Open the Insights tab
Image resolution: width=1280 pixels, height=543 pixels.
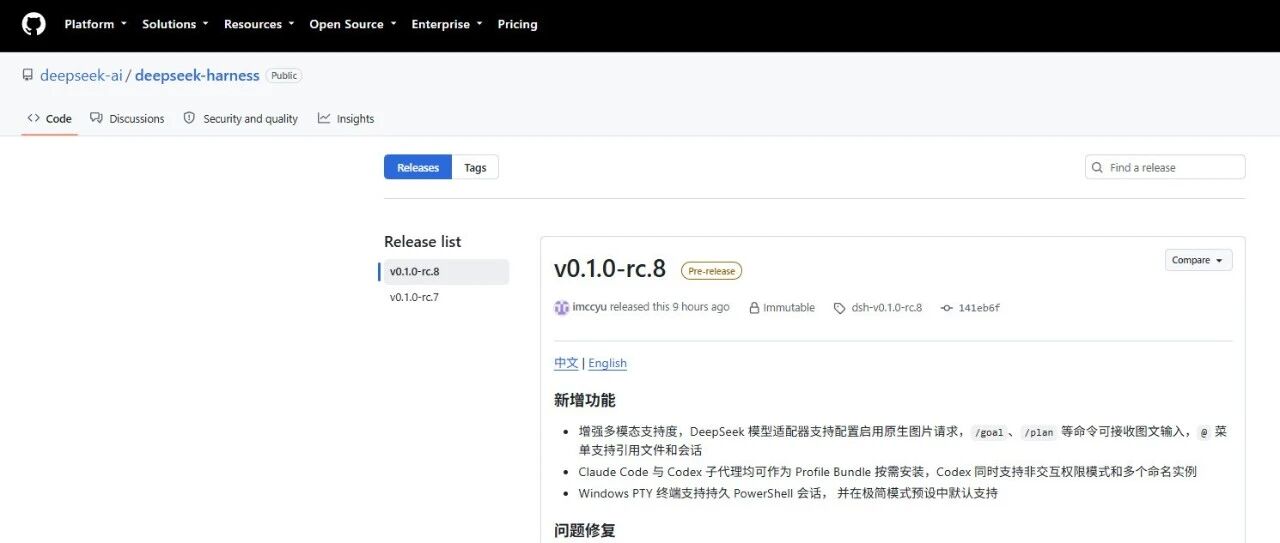(x=346, y=118)
